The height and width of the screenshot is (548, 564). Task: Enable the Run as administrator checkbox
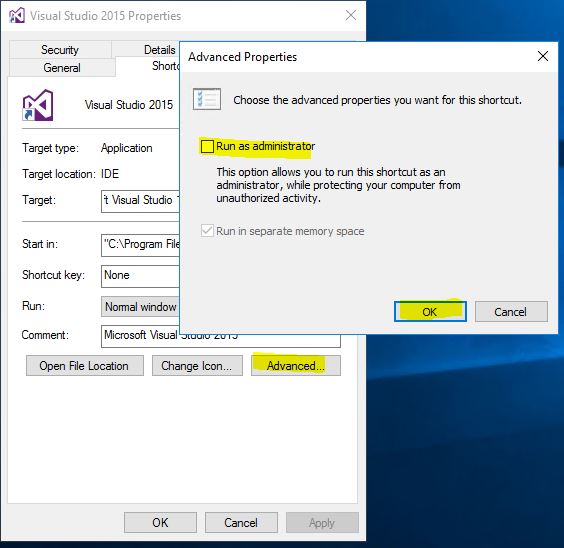click(x=207, y=146)
